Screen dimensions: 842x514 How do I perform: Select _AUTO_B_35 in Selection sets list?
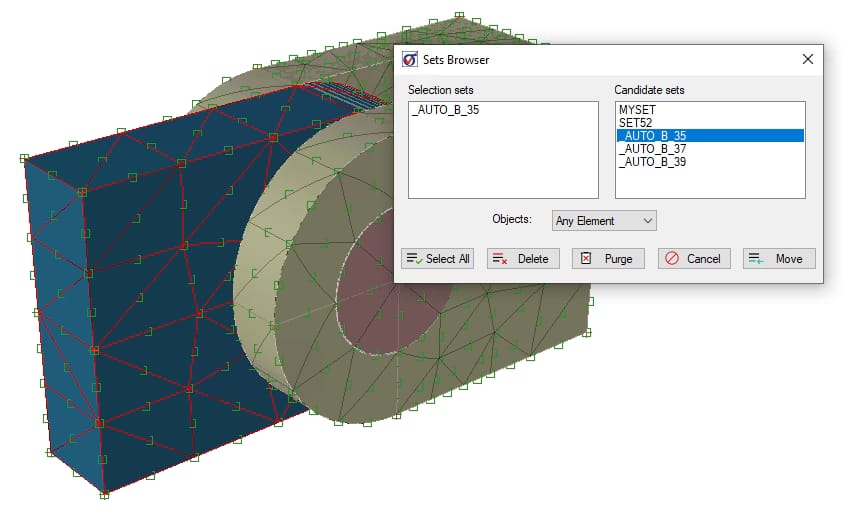click(x=445, y=110)
